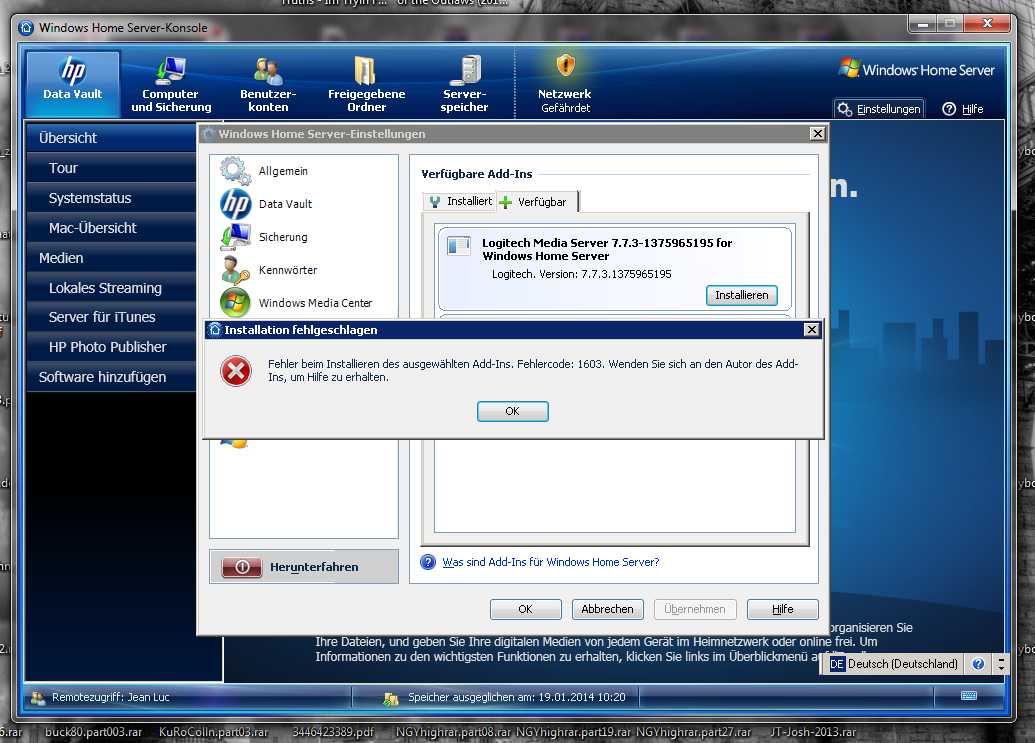Open Serverspeicher storage icon
The image size is (1035, 743).
[x=464, y=84]
